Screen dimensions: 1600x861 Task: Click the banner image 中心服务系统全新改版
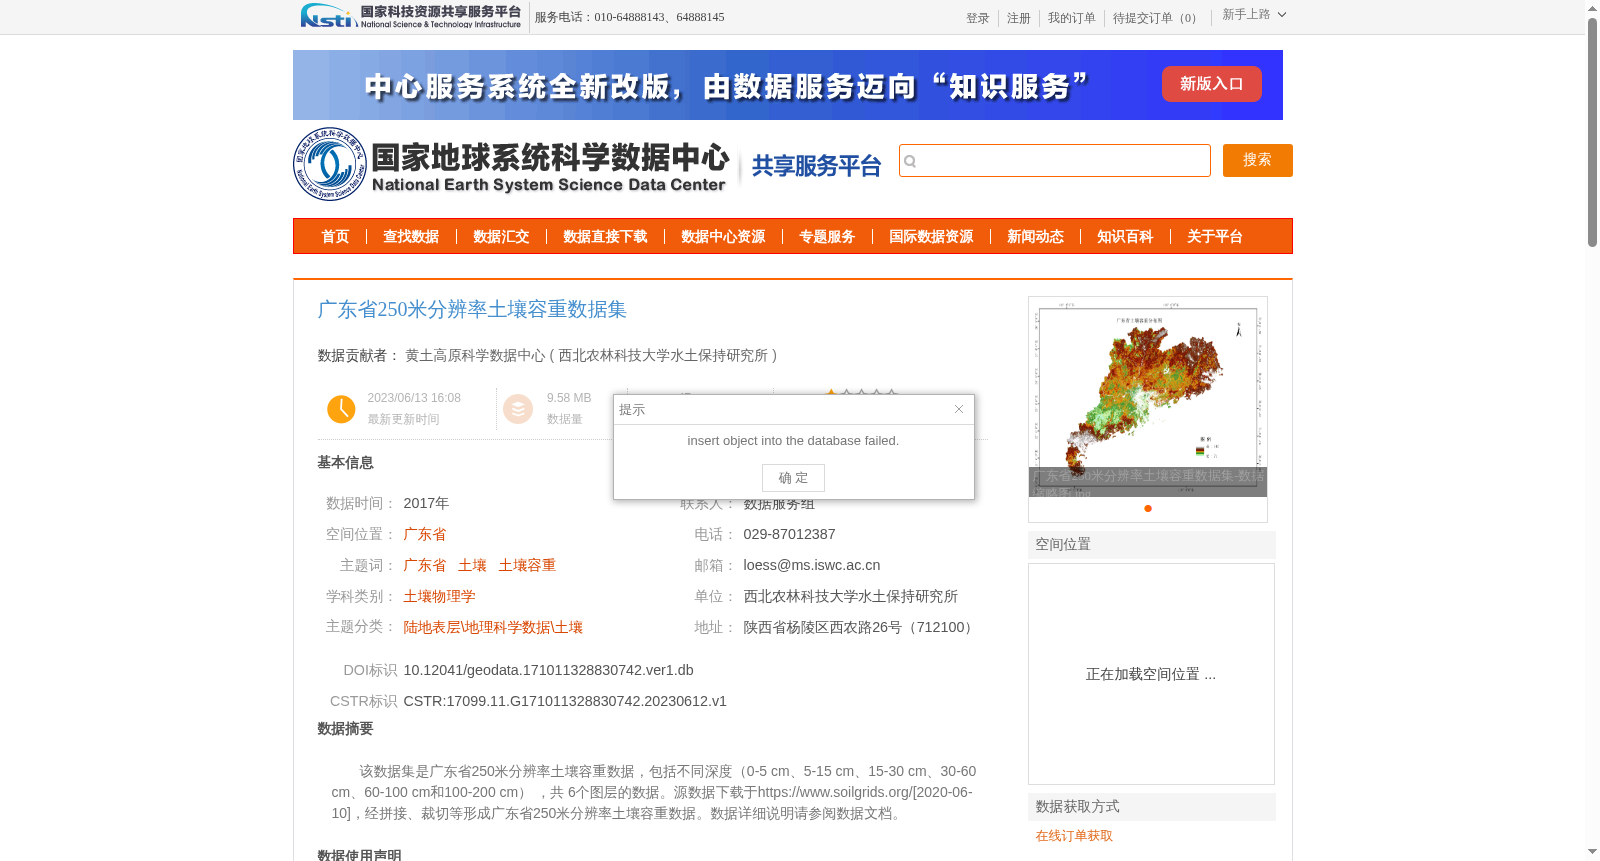[x=788, y=85]
